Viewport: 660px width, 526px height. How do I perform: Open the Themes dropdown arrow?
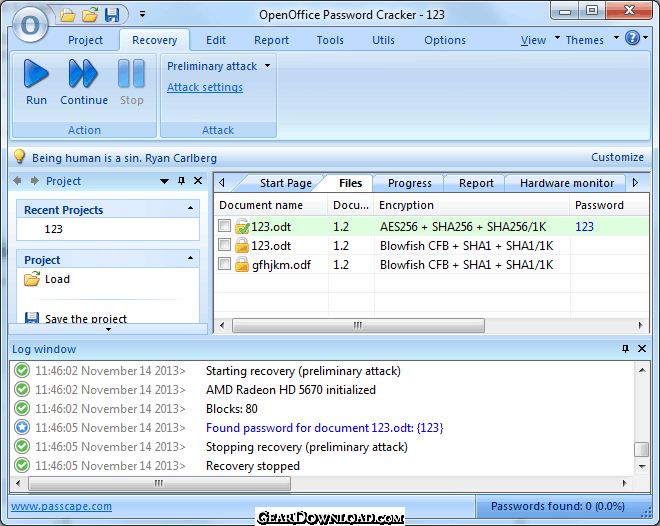(616, 38)
